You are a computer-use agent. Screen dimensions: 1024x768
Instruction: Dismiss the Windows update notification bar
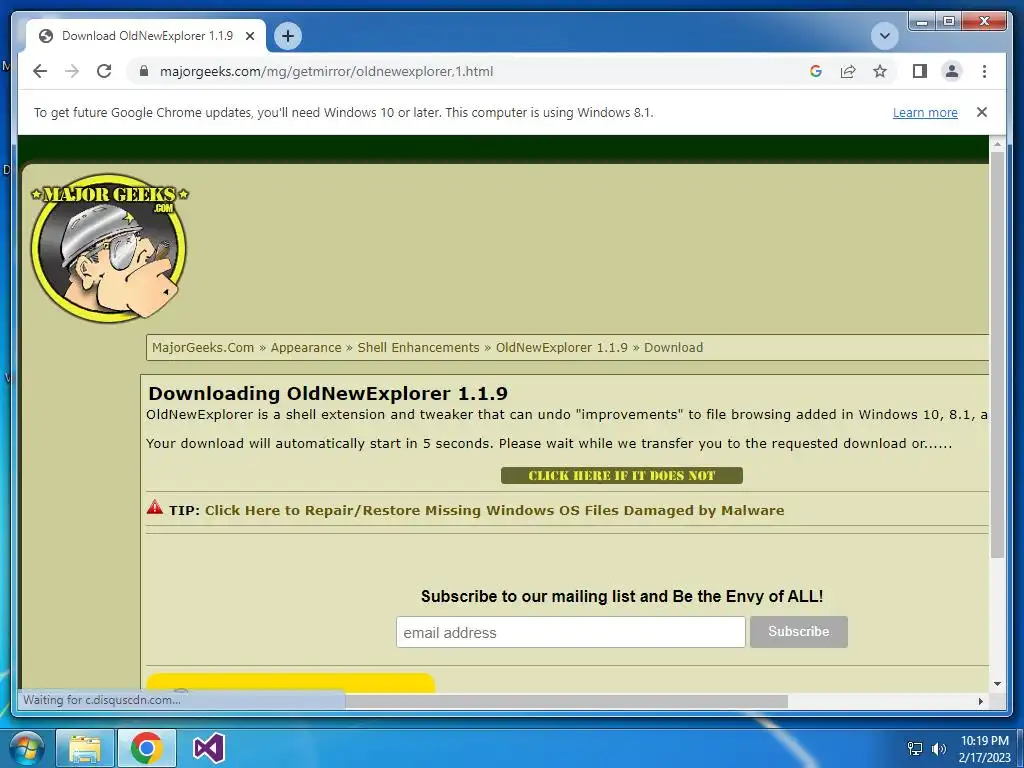(x=982, y=112)
